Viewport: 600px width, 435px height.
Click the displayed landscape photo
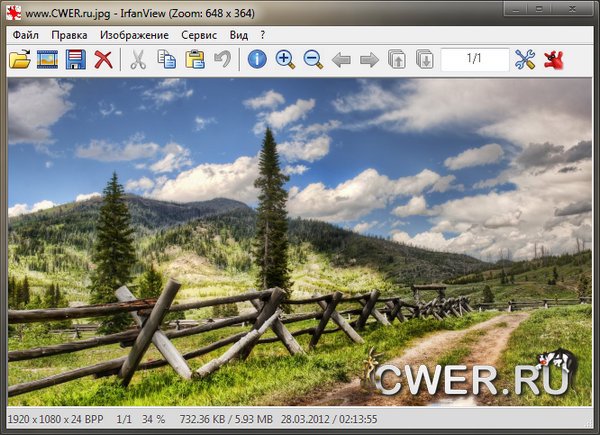300,242
